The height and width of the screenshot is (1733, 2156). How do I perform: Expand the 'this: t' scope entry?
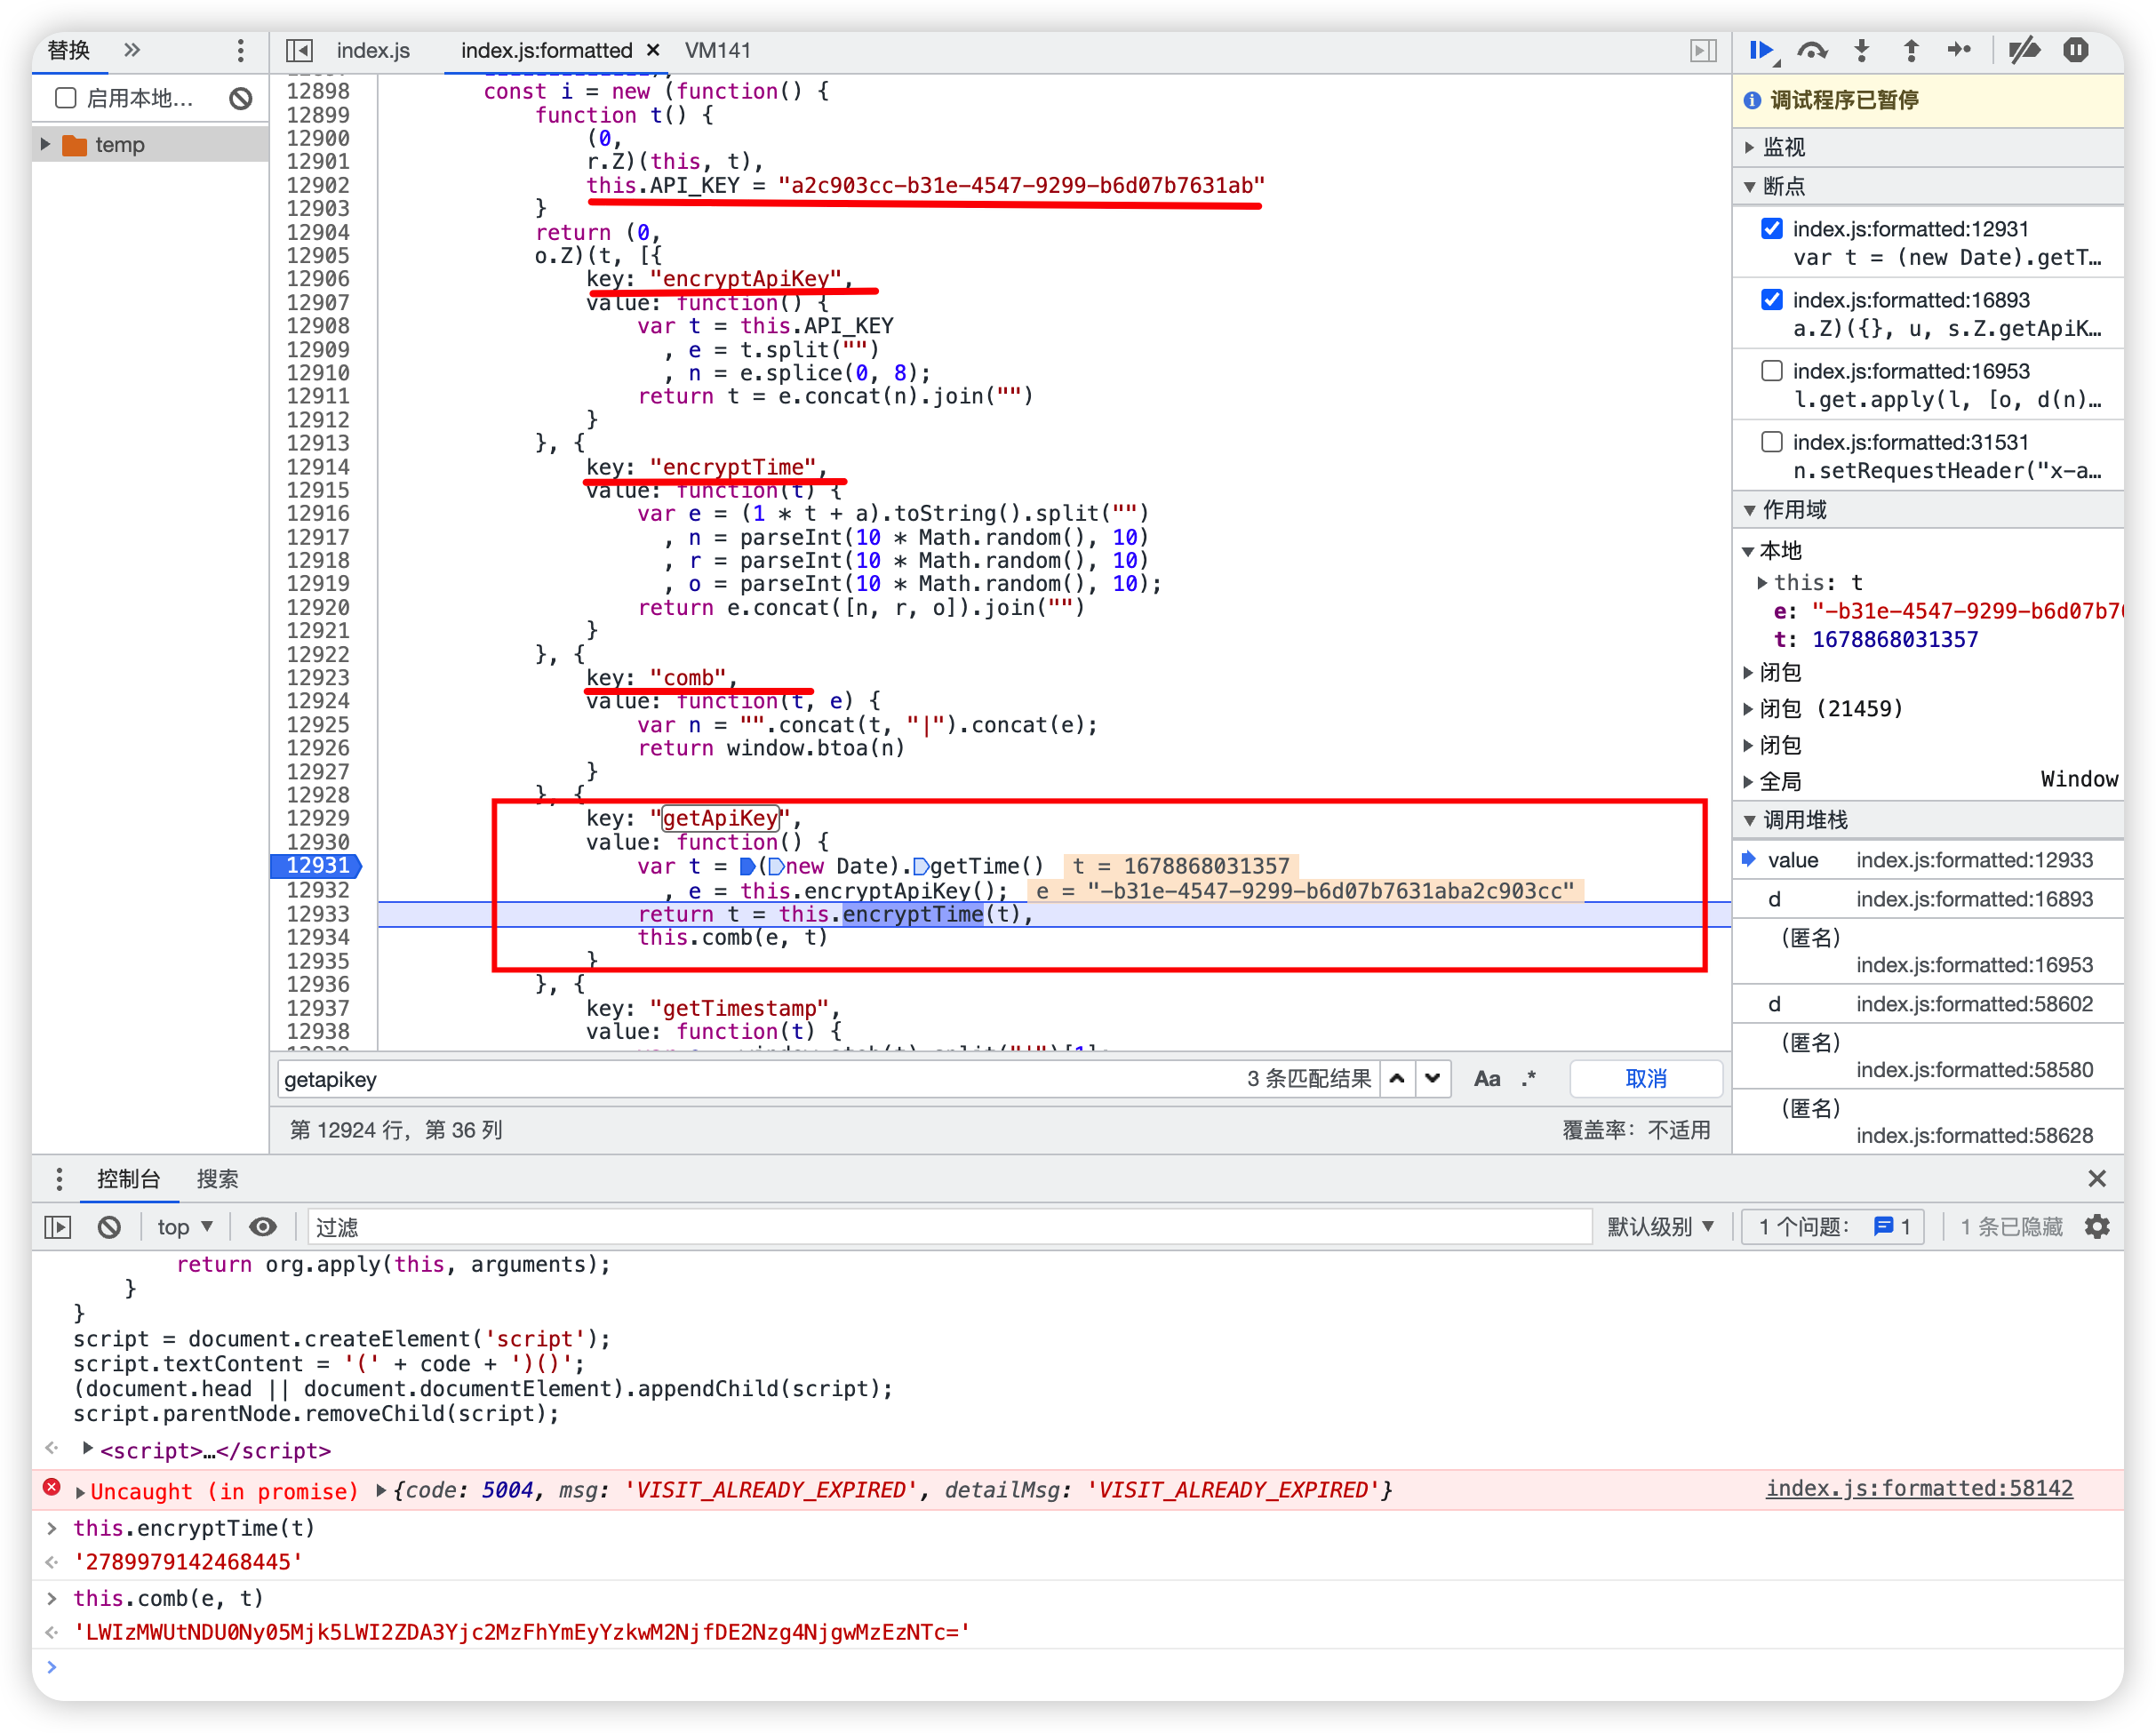coord(1762,582)
